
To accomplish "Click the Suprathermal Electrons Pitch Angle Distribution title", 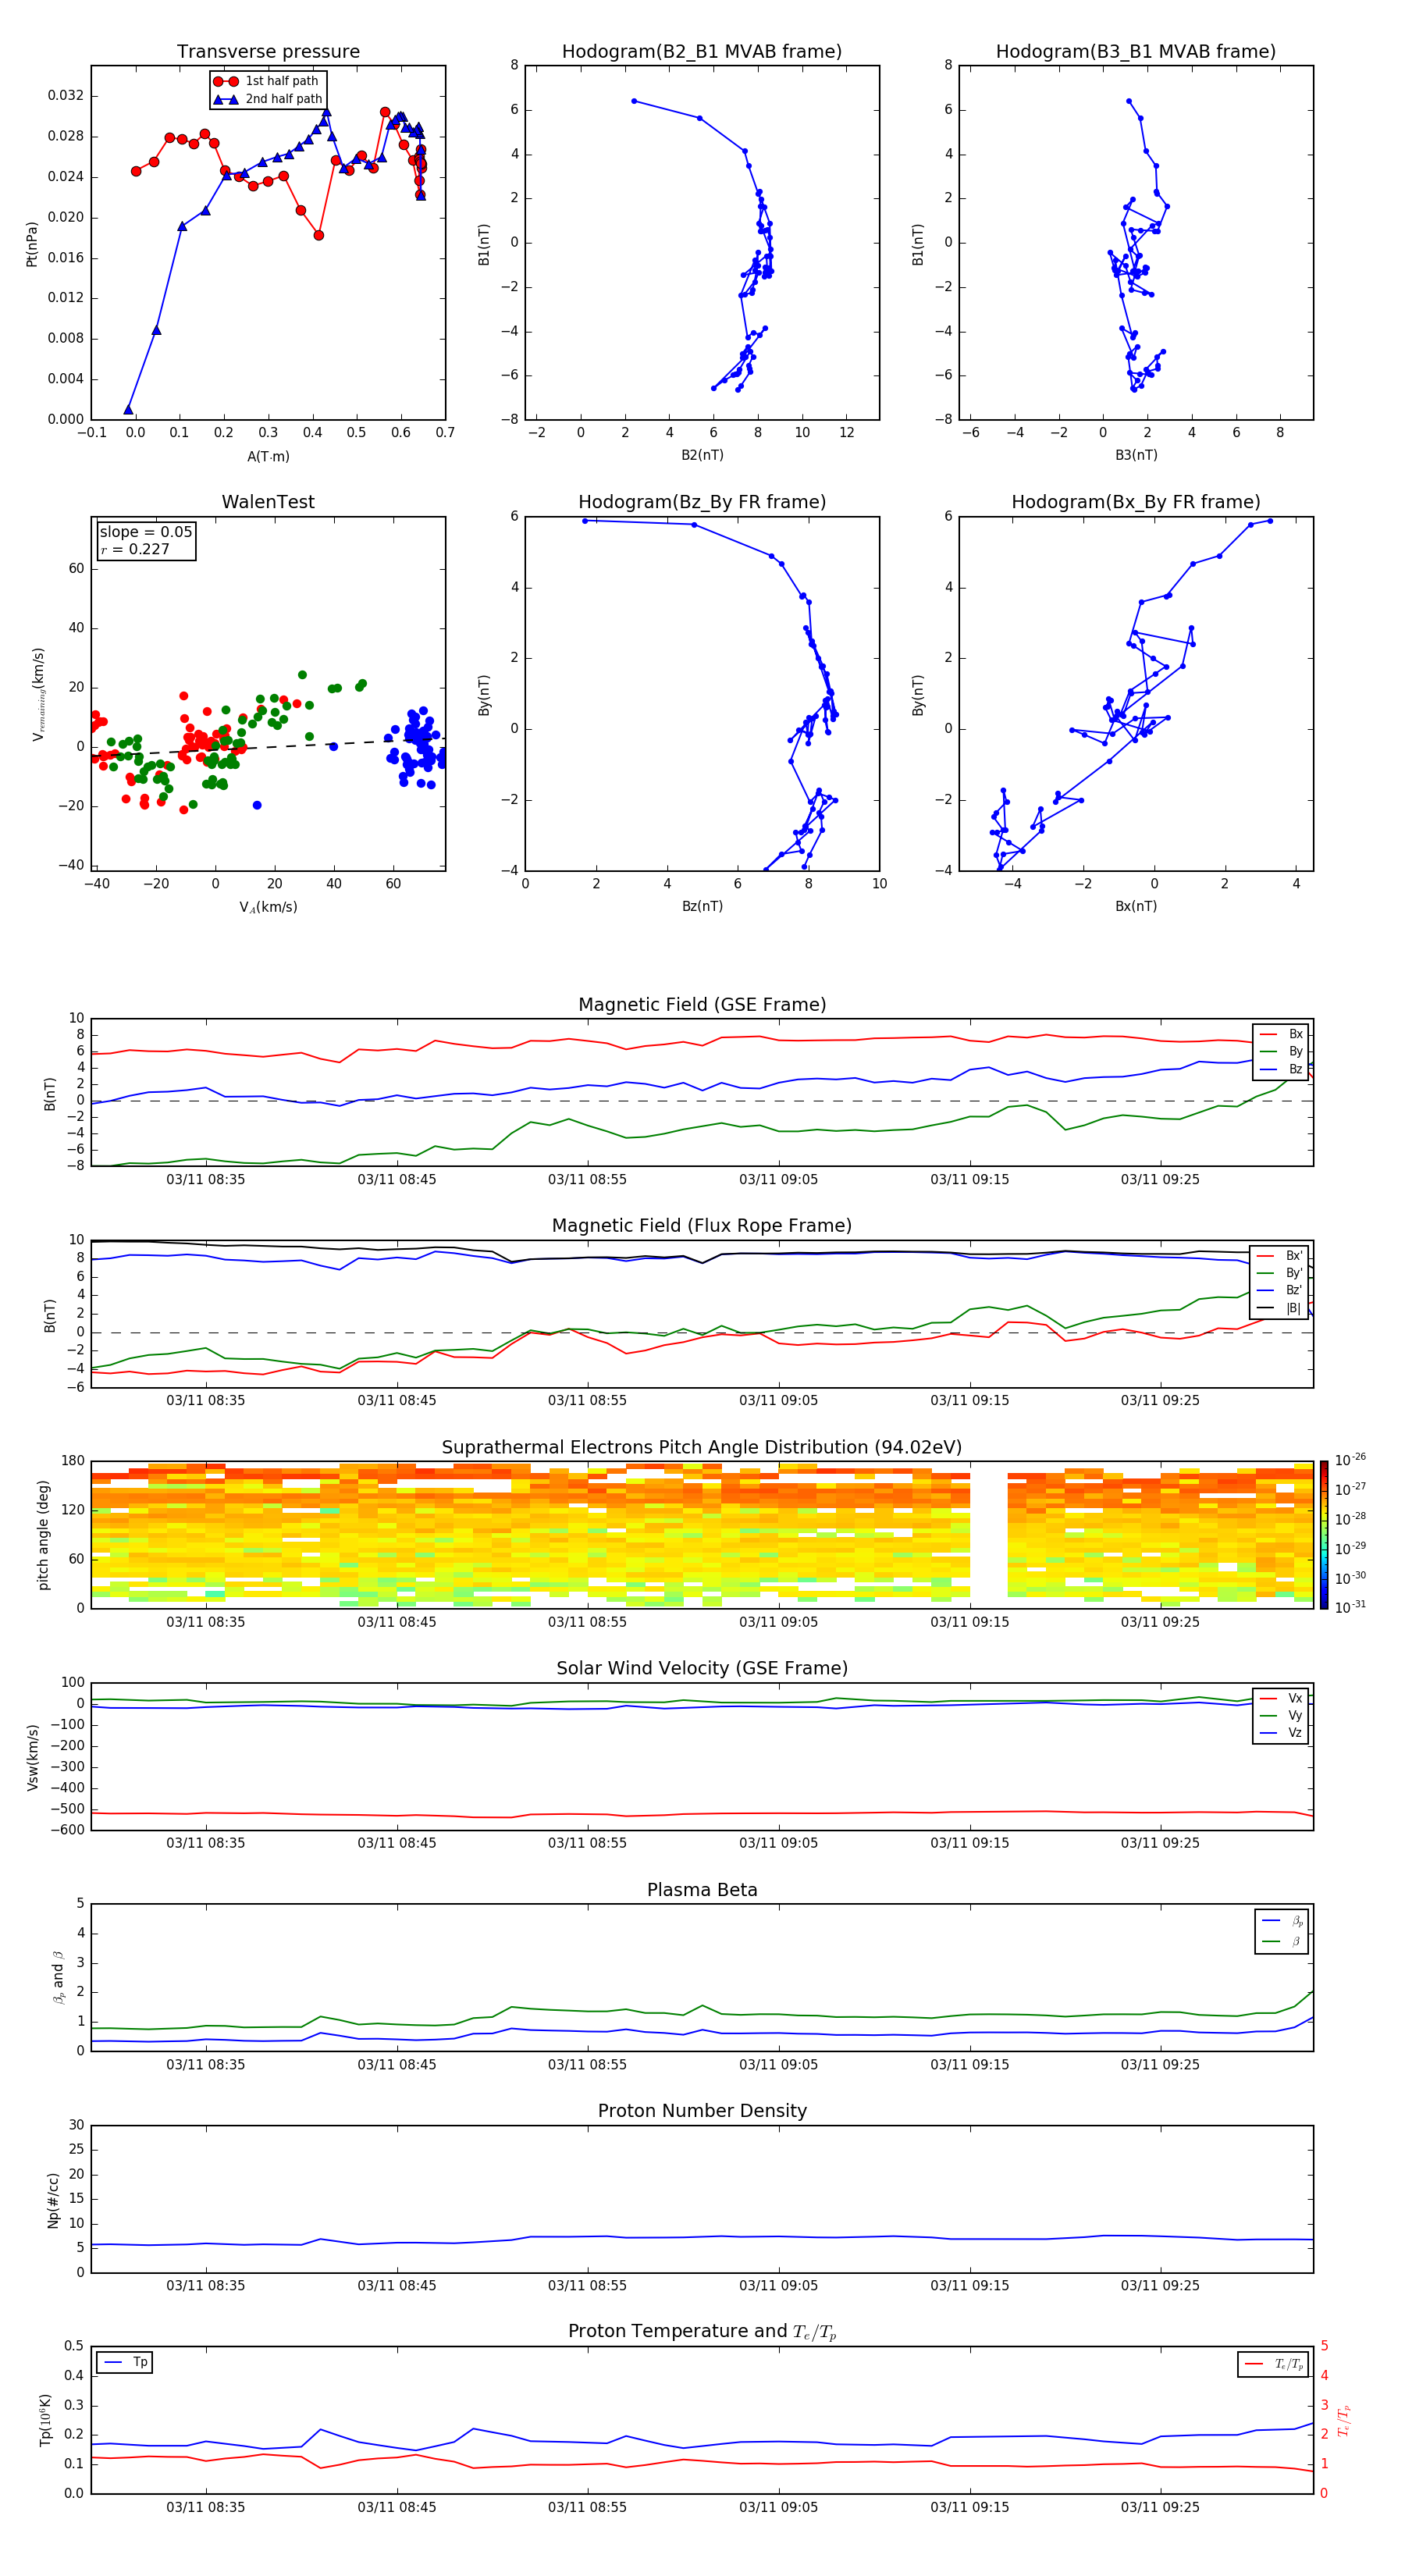I will click(702, 1448).
